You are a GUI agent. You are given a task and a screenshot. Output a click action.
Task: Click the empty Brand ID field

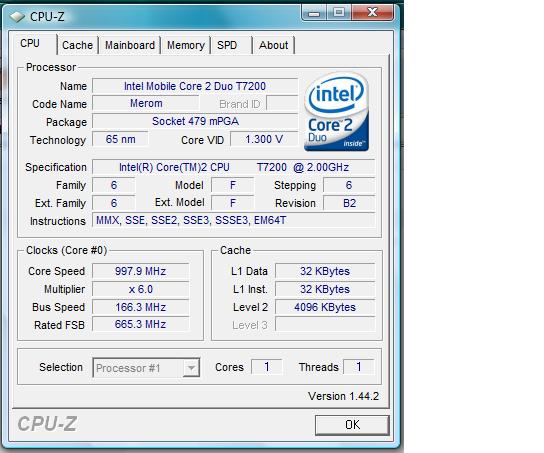coord(282,103)
